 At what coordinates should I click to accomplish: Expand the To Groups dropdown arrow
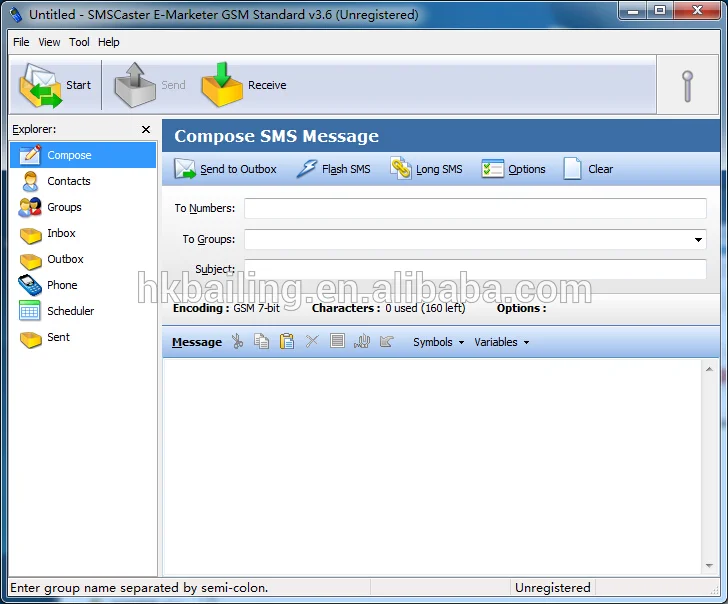(698, 240)
